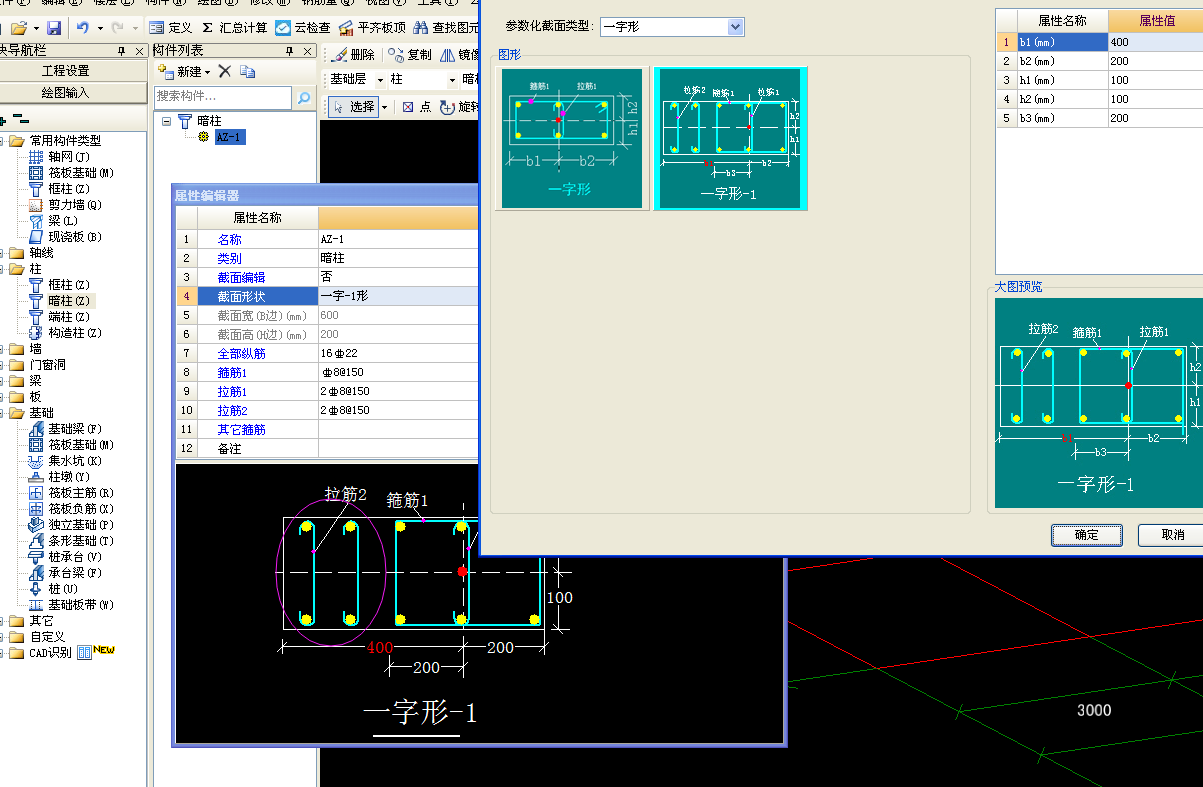This screenshot has height=787, width=1203.
Task: Select 基础梁(F) in navigation tree
Action: 64,428
